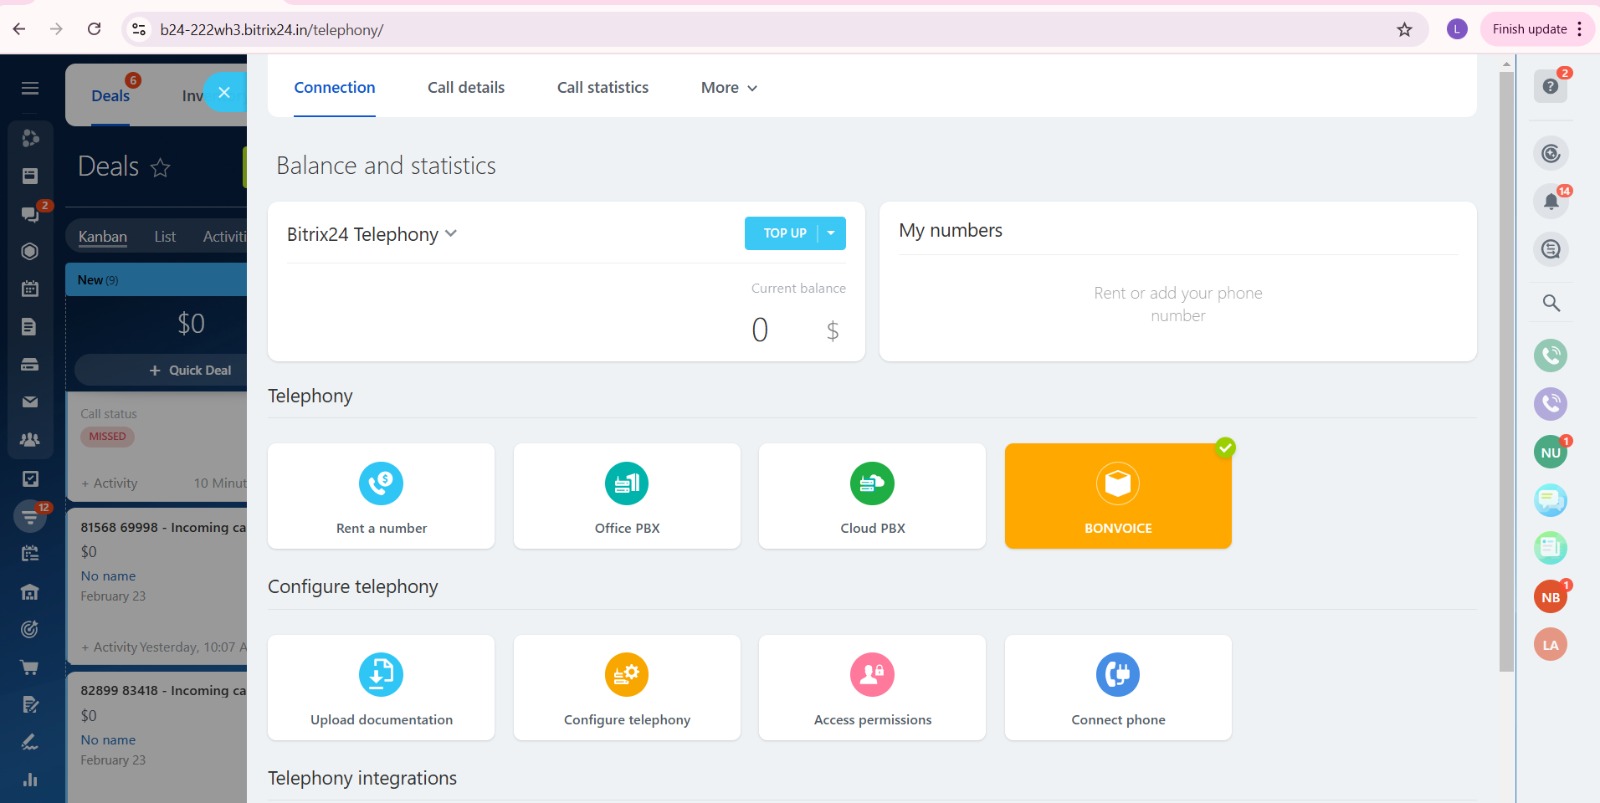Select the Cloud PBX tile

[872, 496]
